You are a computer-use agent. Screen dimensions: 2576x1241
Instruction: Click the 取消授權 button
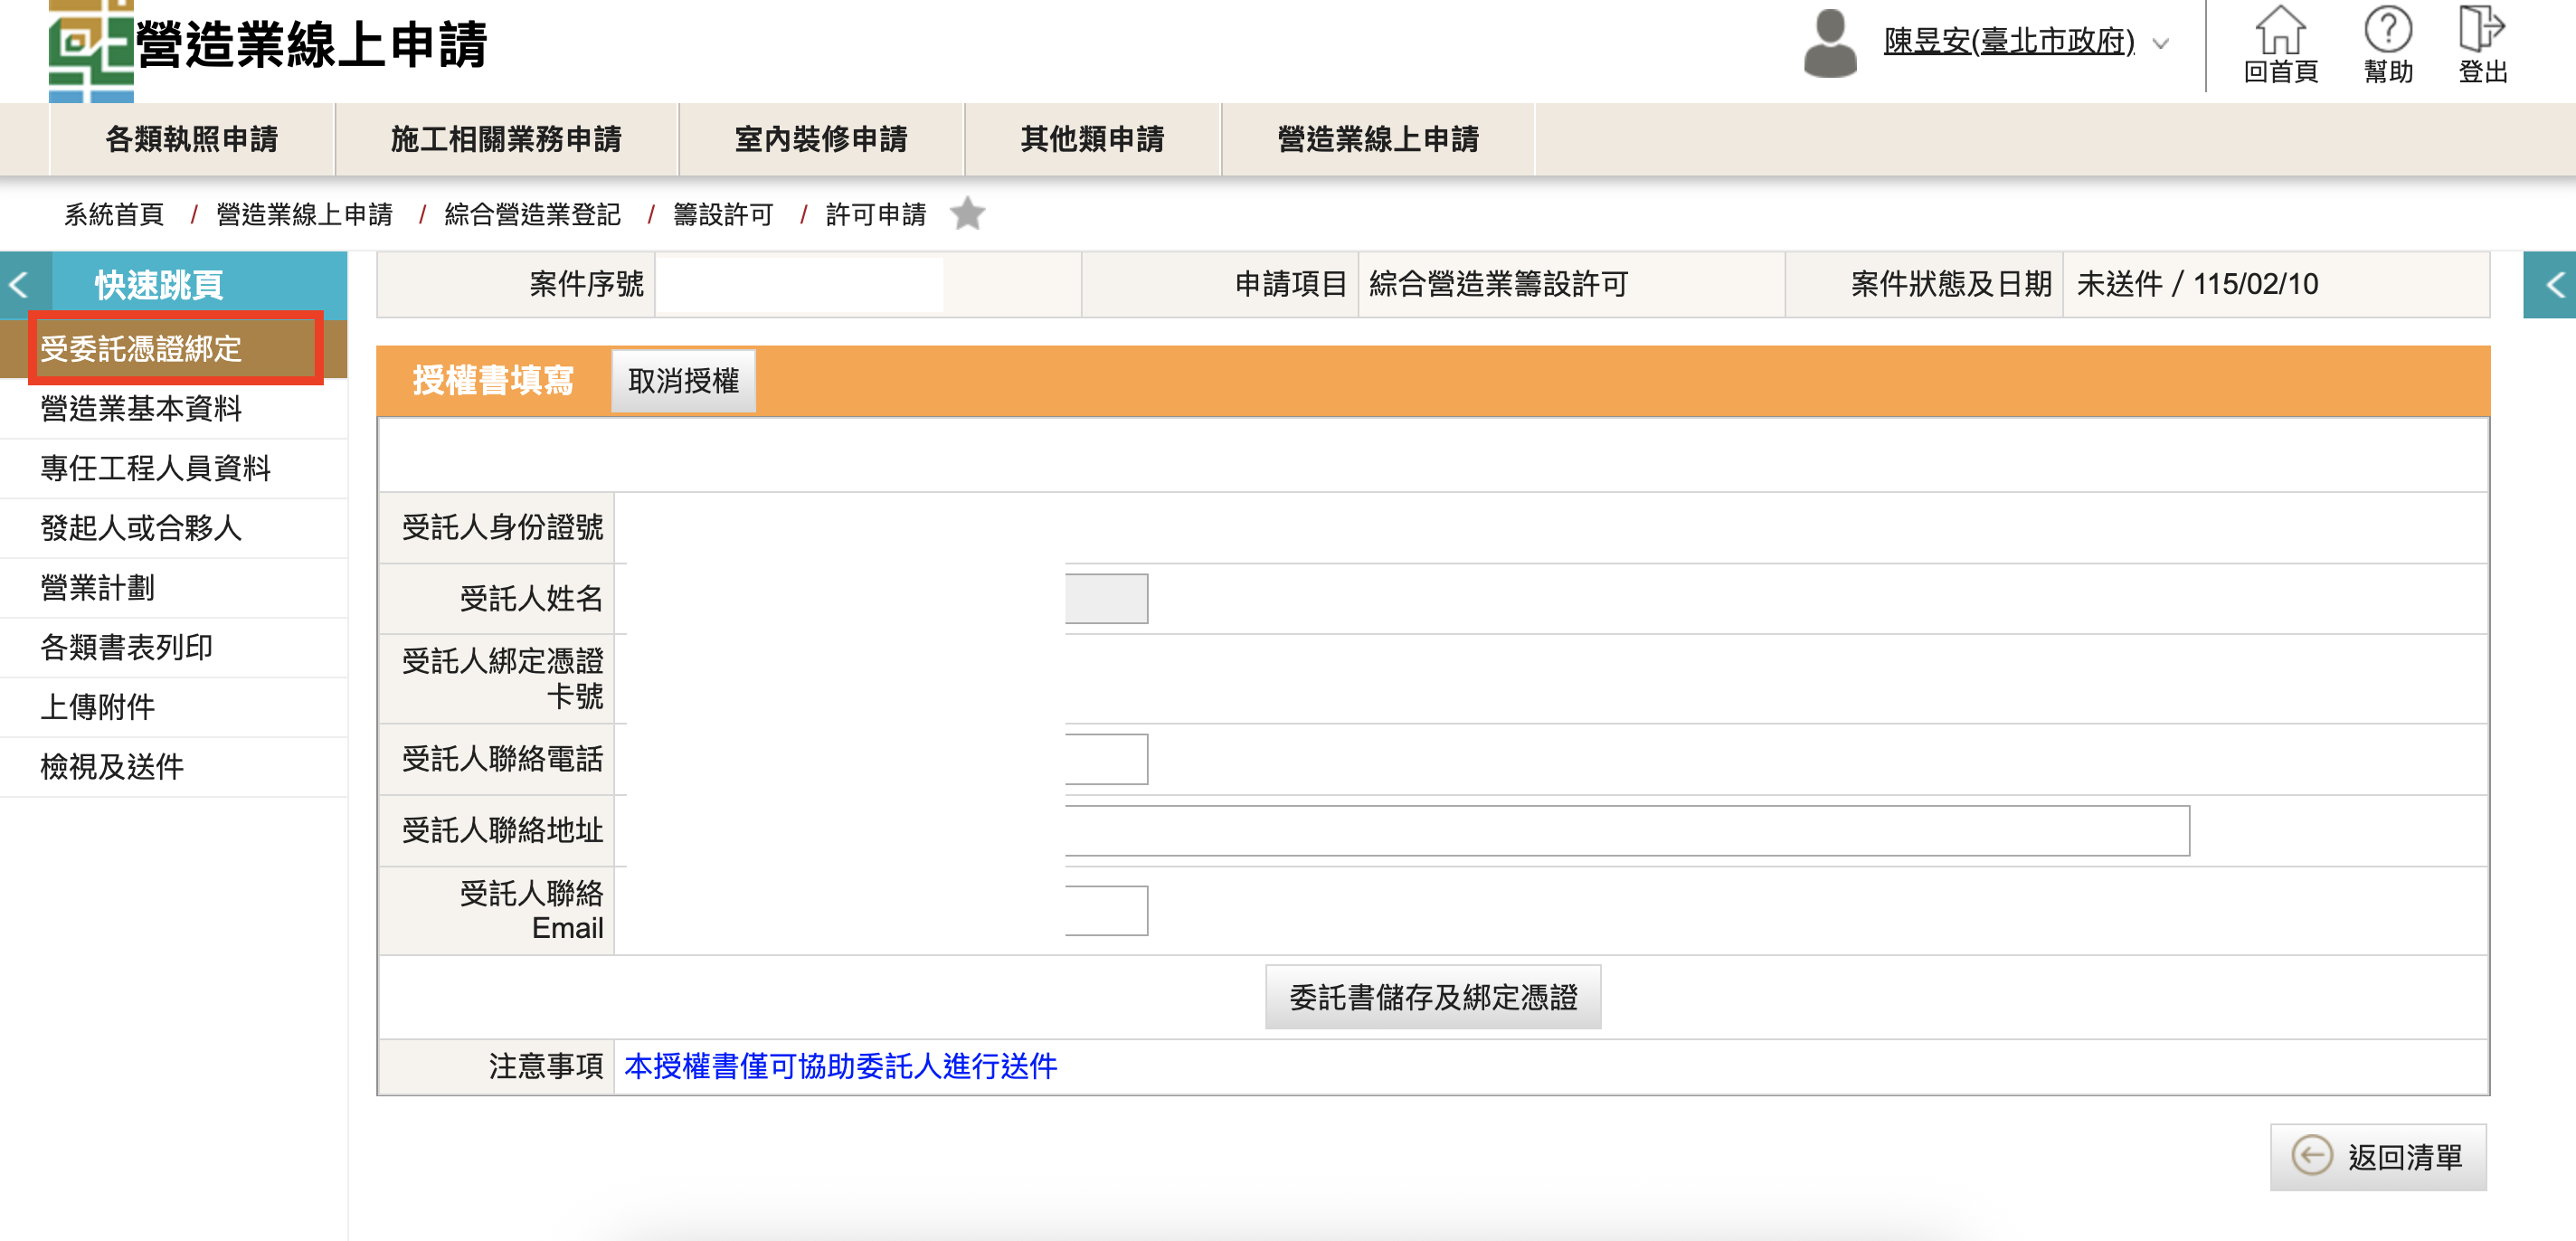pyautogui.click(x=683, y=381)
